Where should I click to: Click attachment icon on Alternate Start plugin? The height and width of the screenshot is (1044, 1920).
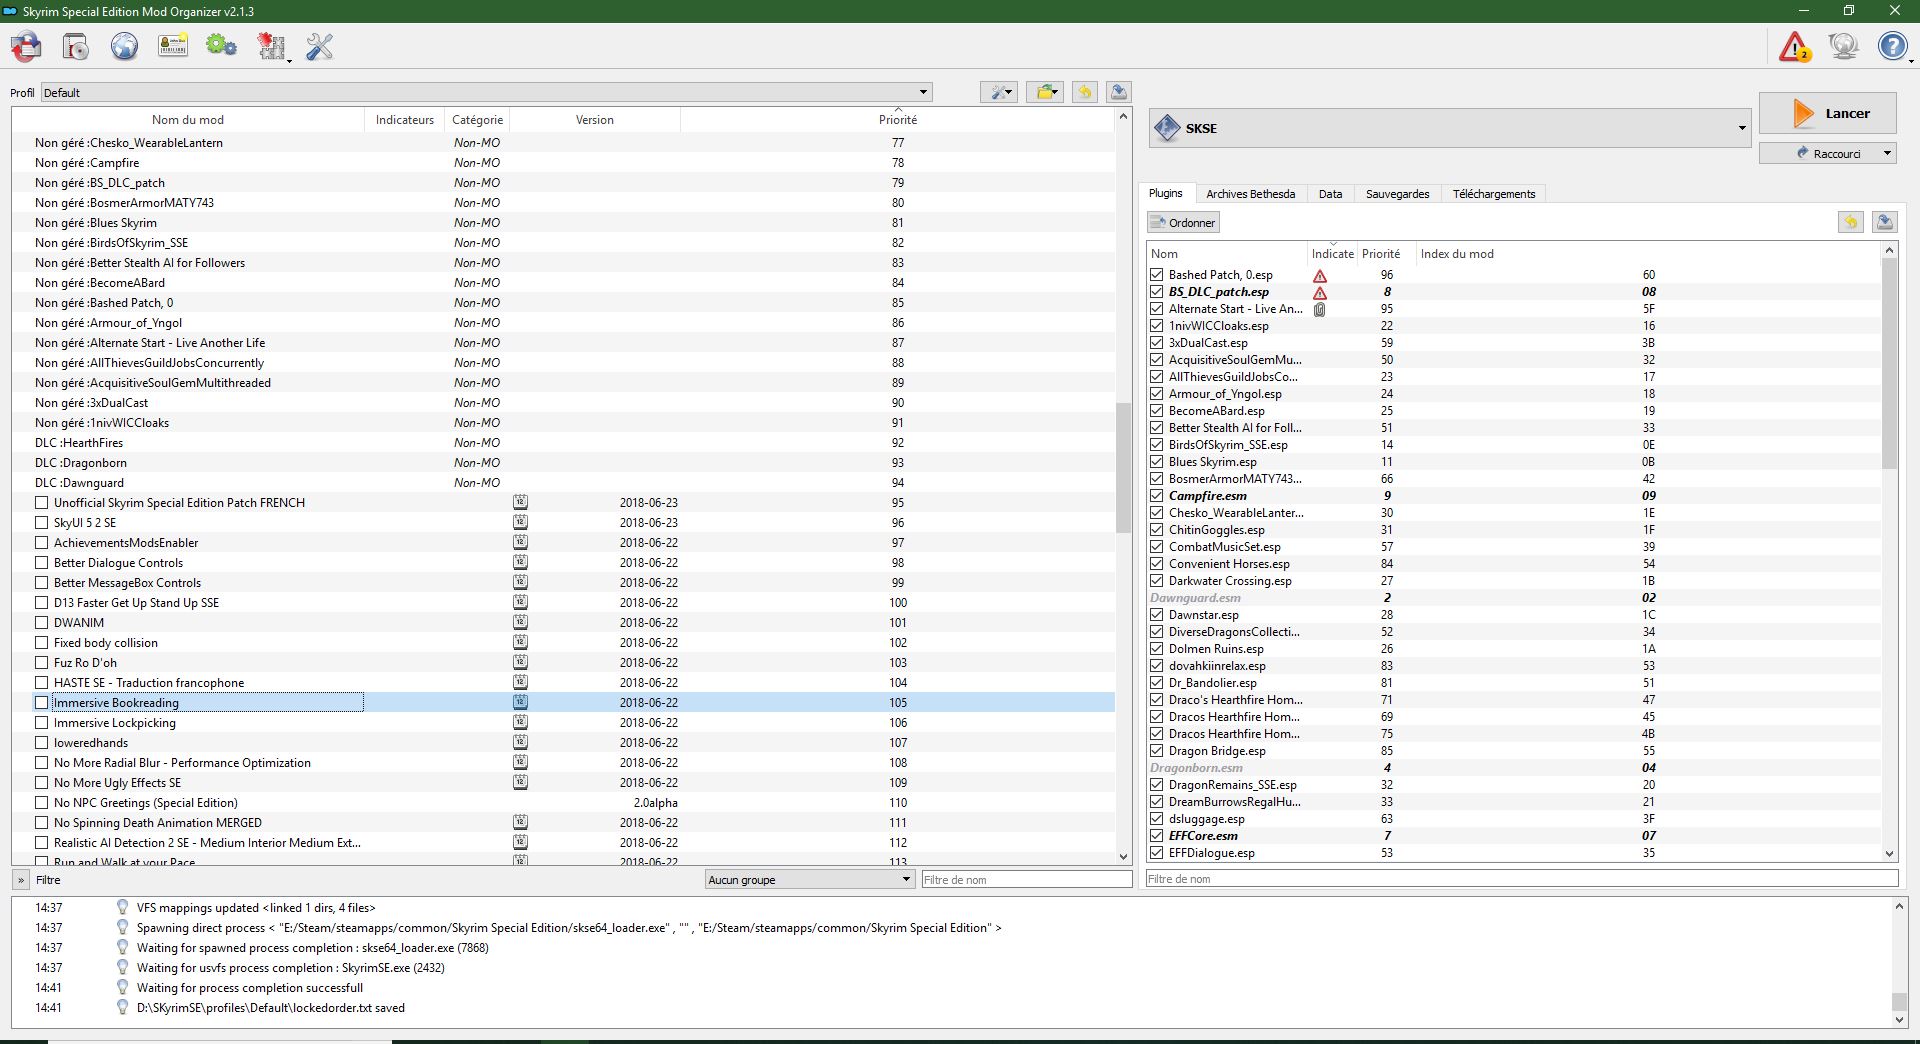[x=1320, y=310]
